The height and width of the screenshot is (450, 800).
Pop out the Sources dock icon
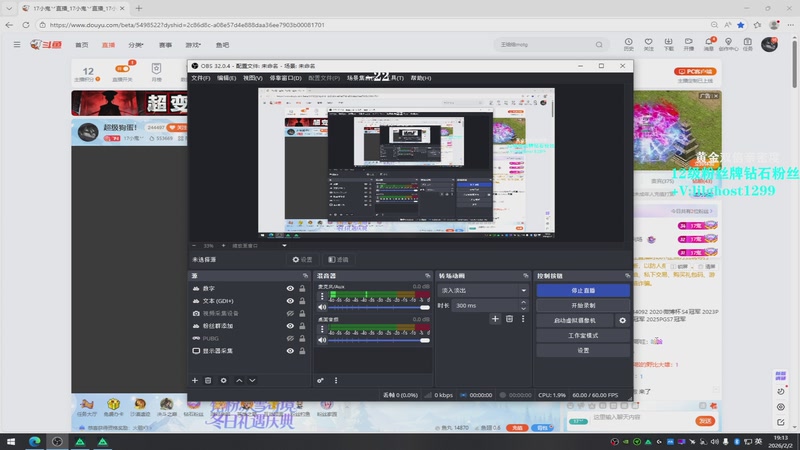(x=305, y=276)
